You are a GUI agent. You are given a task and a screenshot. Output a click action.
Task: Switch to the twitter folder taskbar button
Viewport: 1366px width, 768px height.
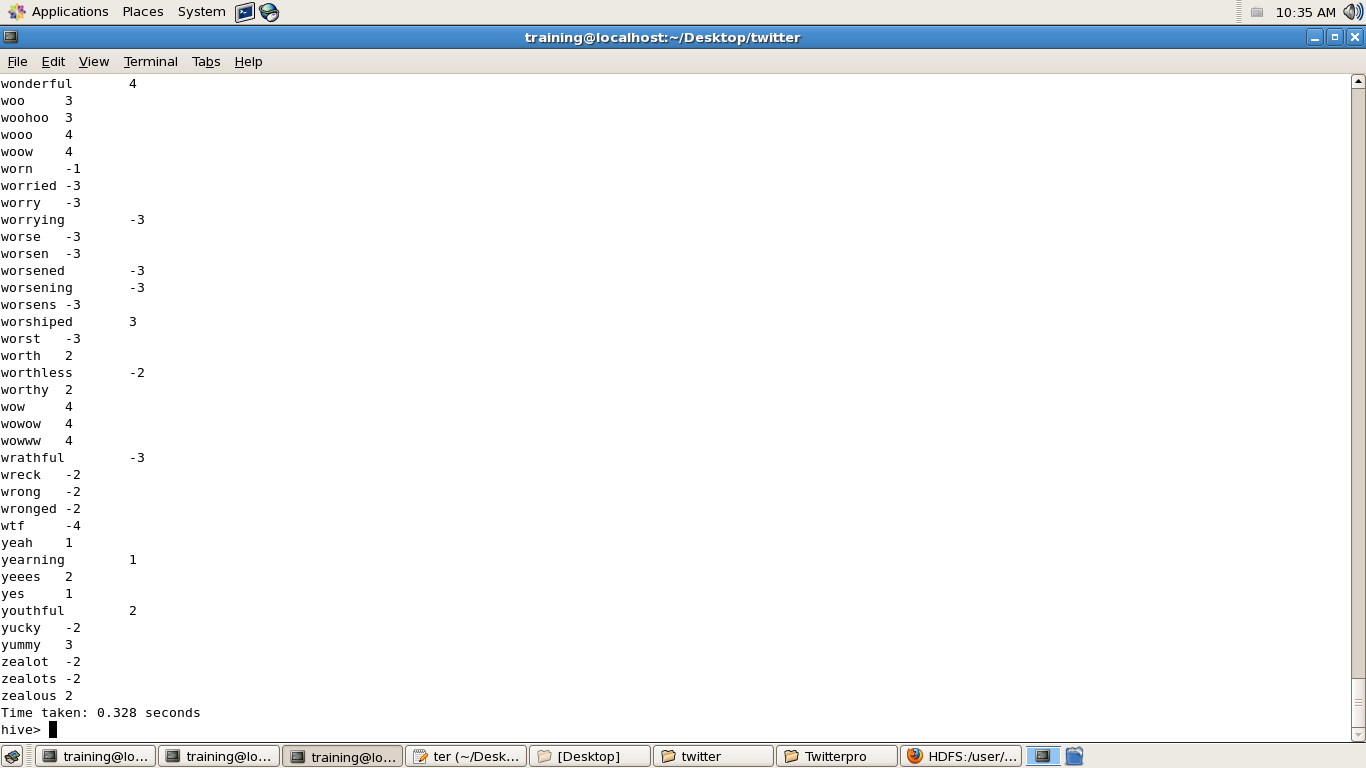click(x=714, y=757)
